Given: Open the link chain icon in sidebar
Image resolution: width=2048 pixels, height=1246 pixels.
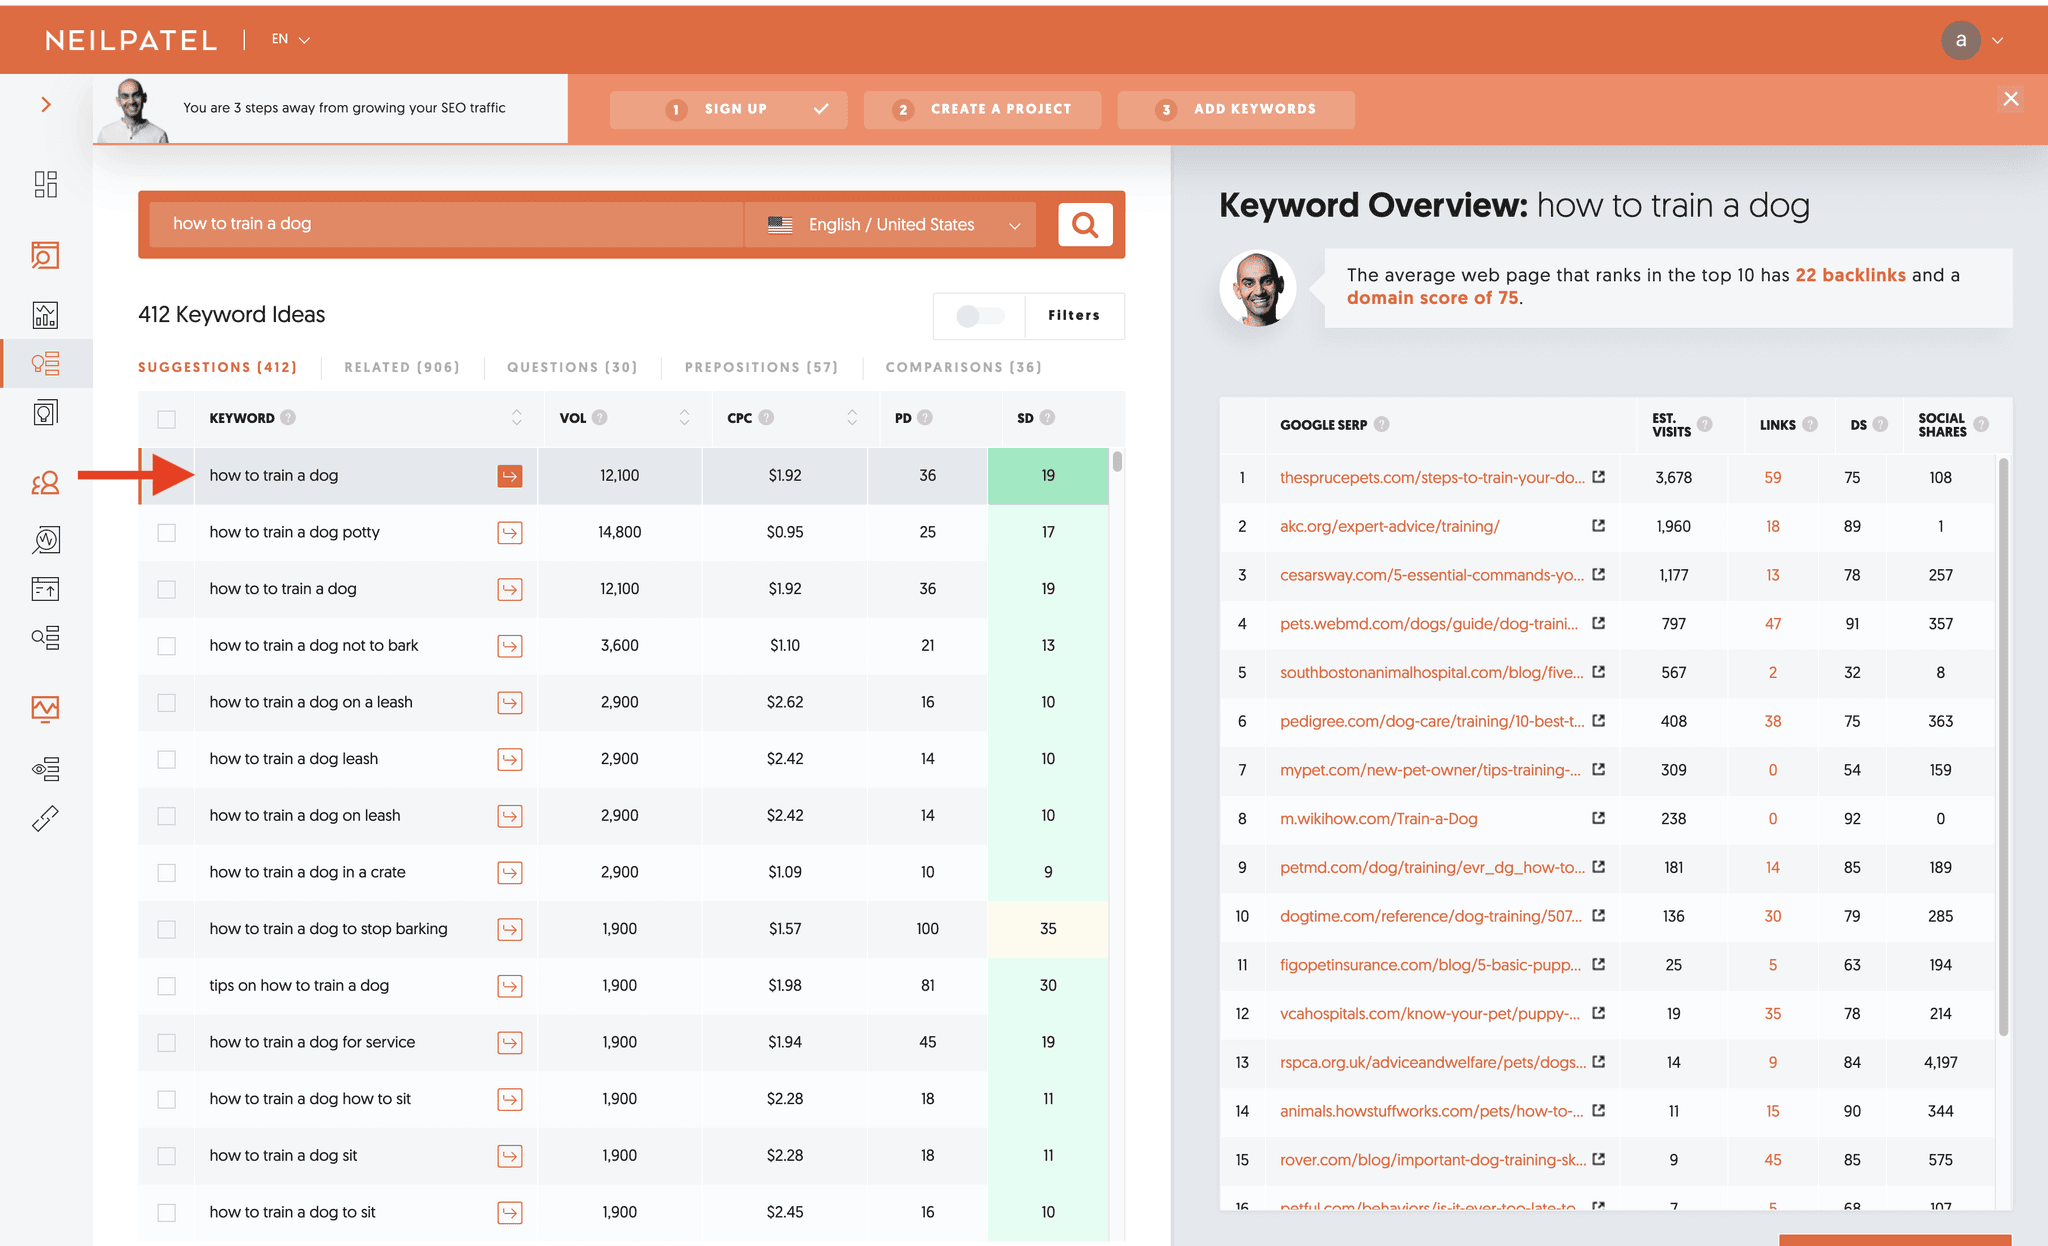Looking at the screenshot, I should [x=46, y=819].
